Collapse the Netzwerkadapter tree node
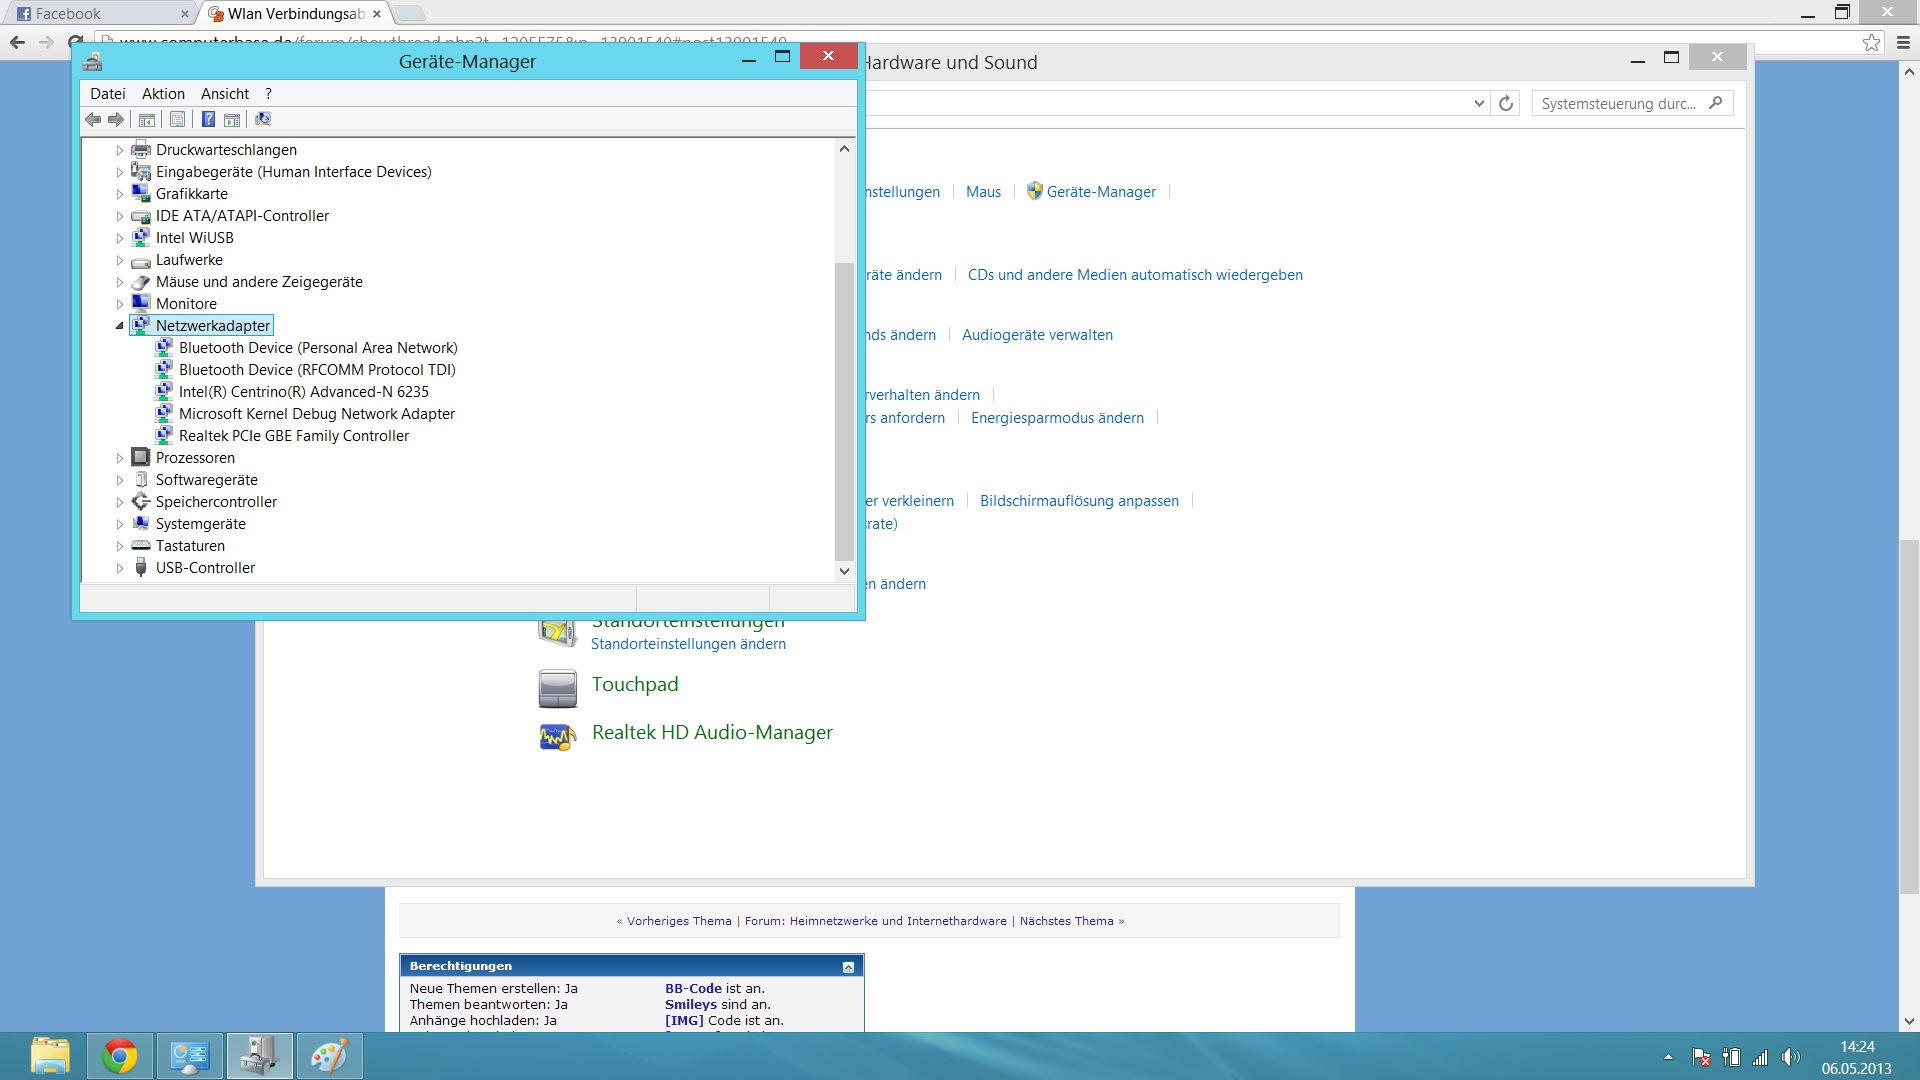The image size is (1920, 1080). tap(120, 326)
